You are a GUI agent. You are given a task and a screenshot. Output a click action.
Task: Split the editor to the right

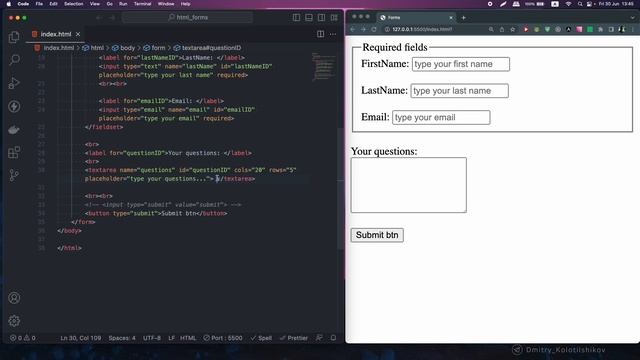click(320, 34)
